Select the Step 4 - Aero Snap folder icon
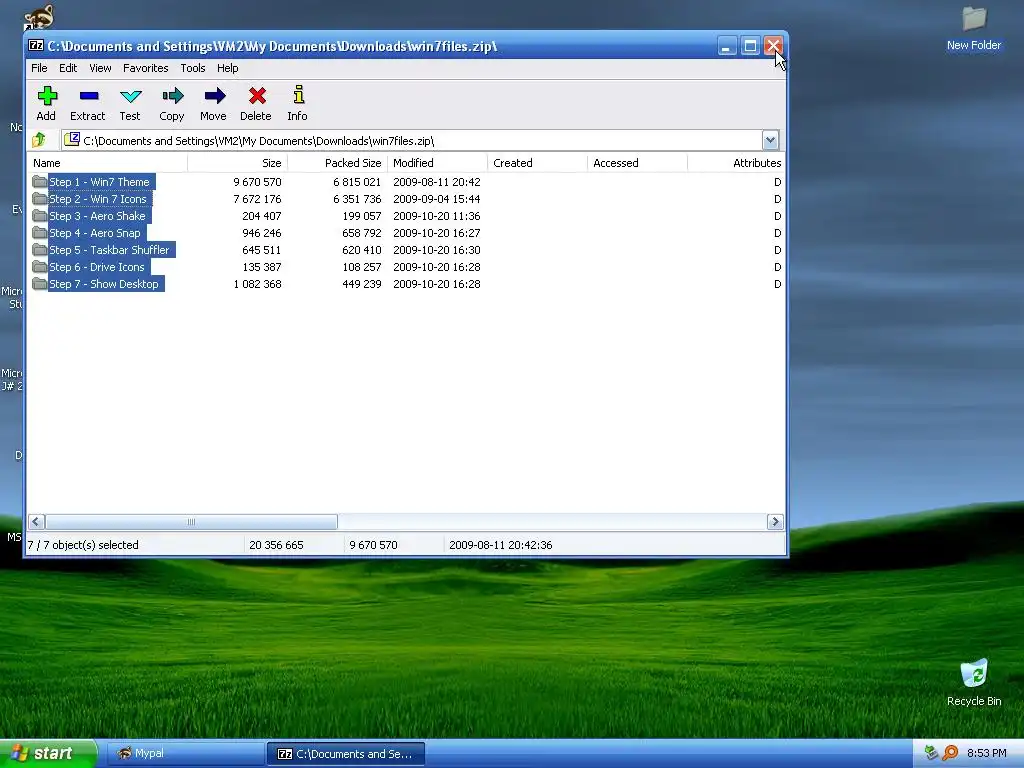Screen dimensions: 1024x768 coord(39,232)
